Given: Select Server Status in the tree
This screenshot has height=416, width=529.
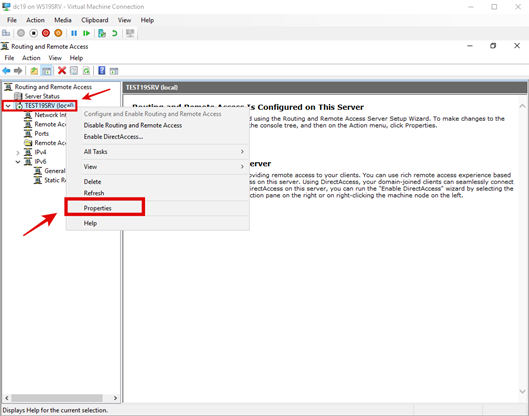Looking at the screenshot, I should (42, 96).
